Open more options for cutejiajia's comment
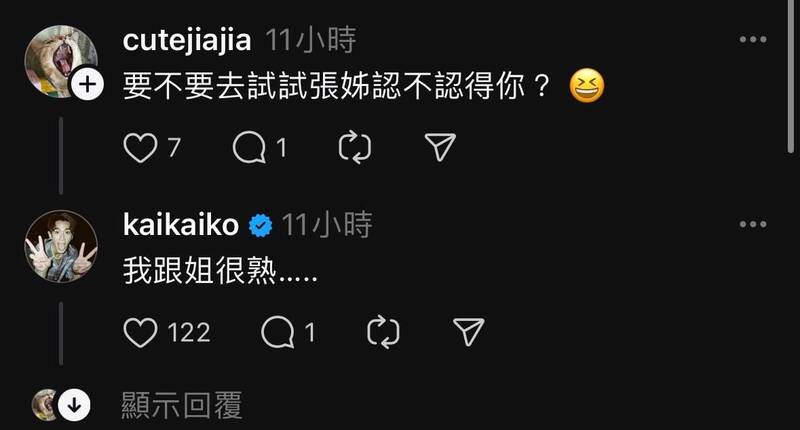The width and height of the screenshot is (800, 430). point(753,39)
